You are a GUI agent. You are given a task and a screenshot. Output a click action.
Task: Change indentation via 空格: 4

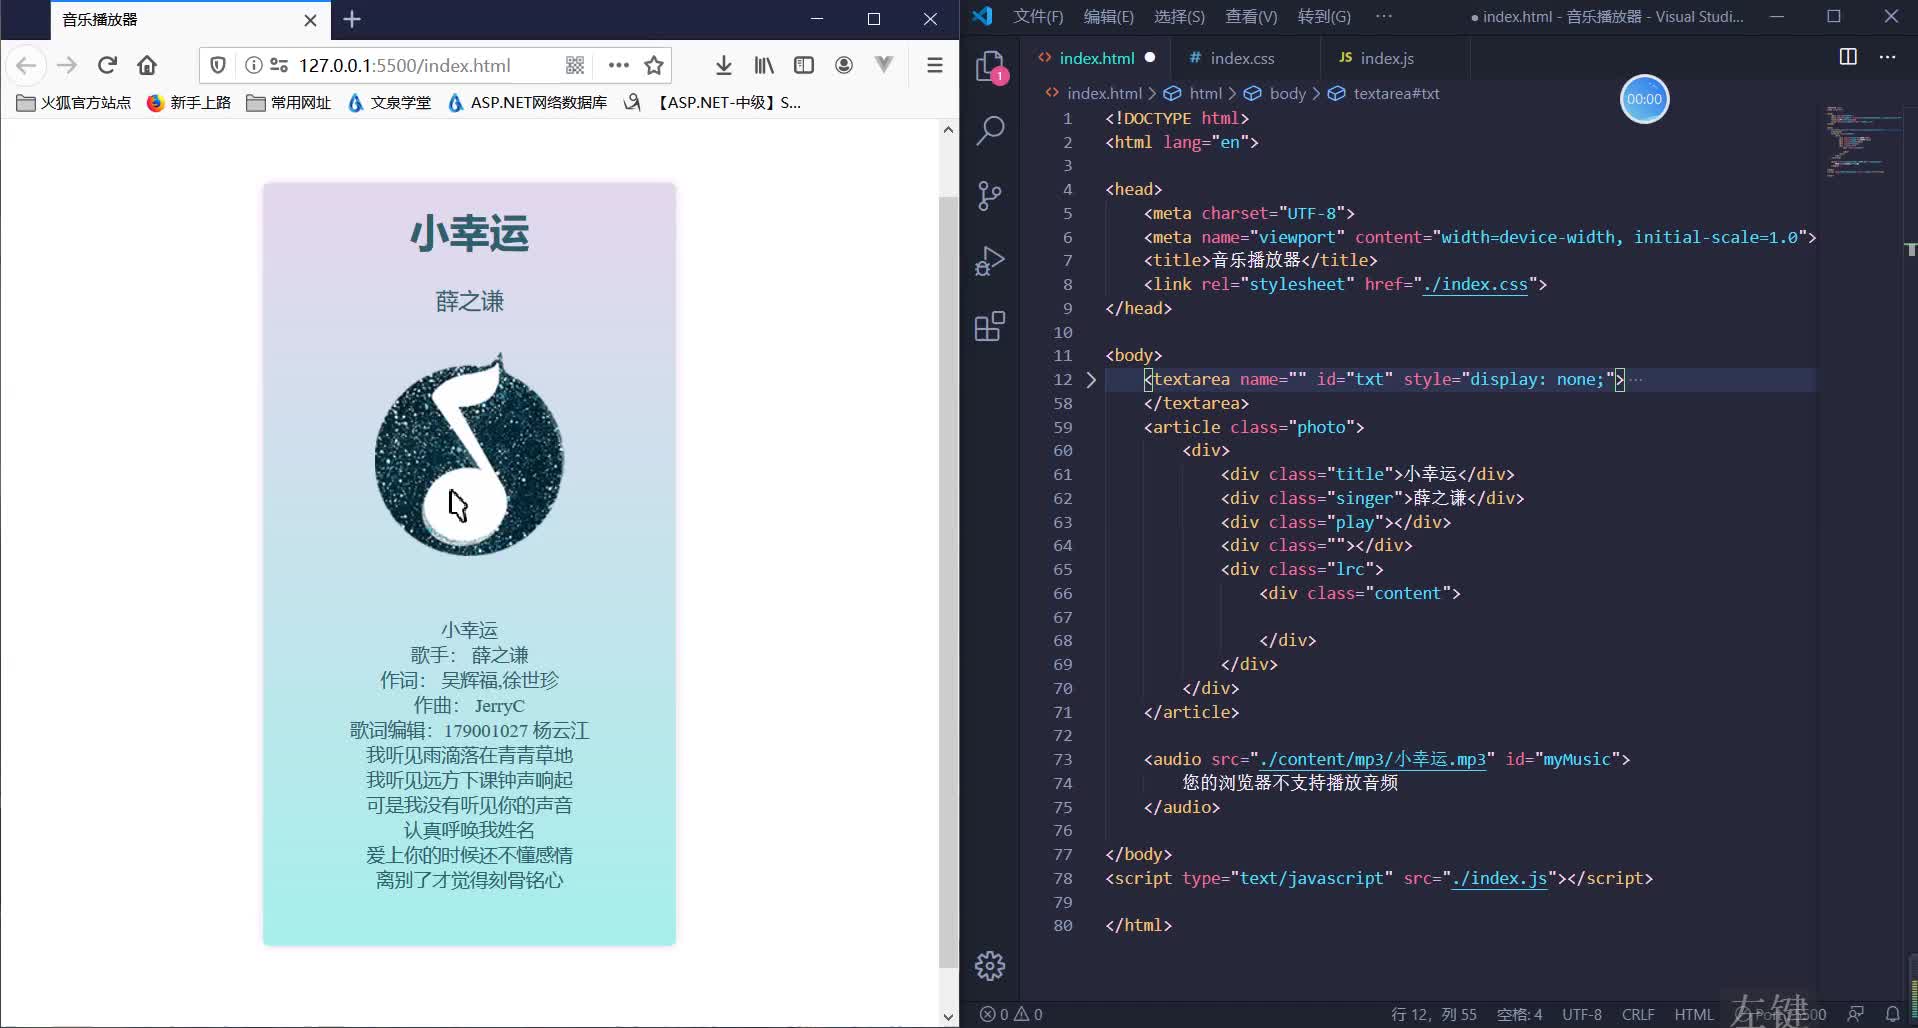1519,1014
